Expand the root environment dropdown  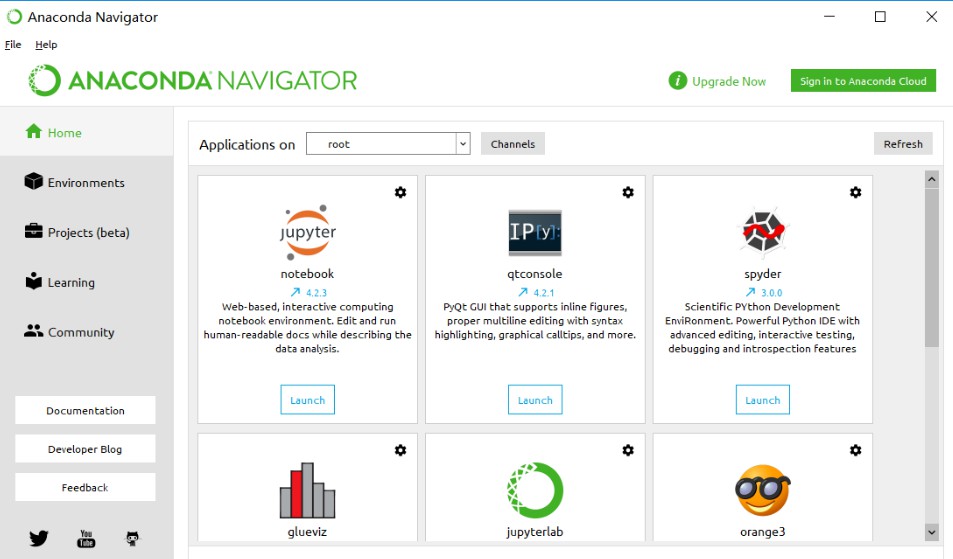tap(463, 144)
